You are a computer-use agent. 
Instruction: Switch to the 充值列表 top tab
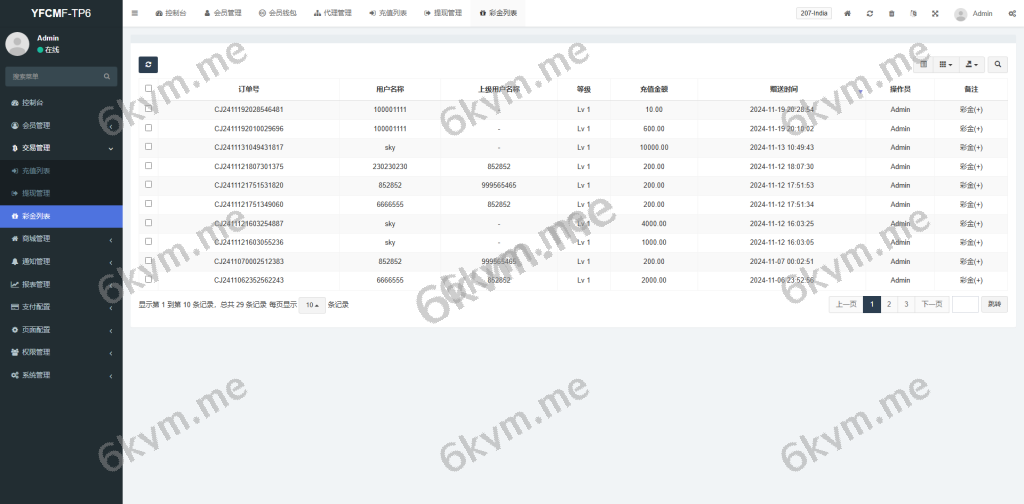(388, 13)
